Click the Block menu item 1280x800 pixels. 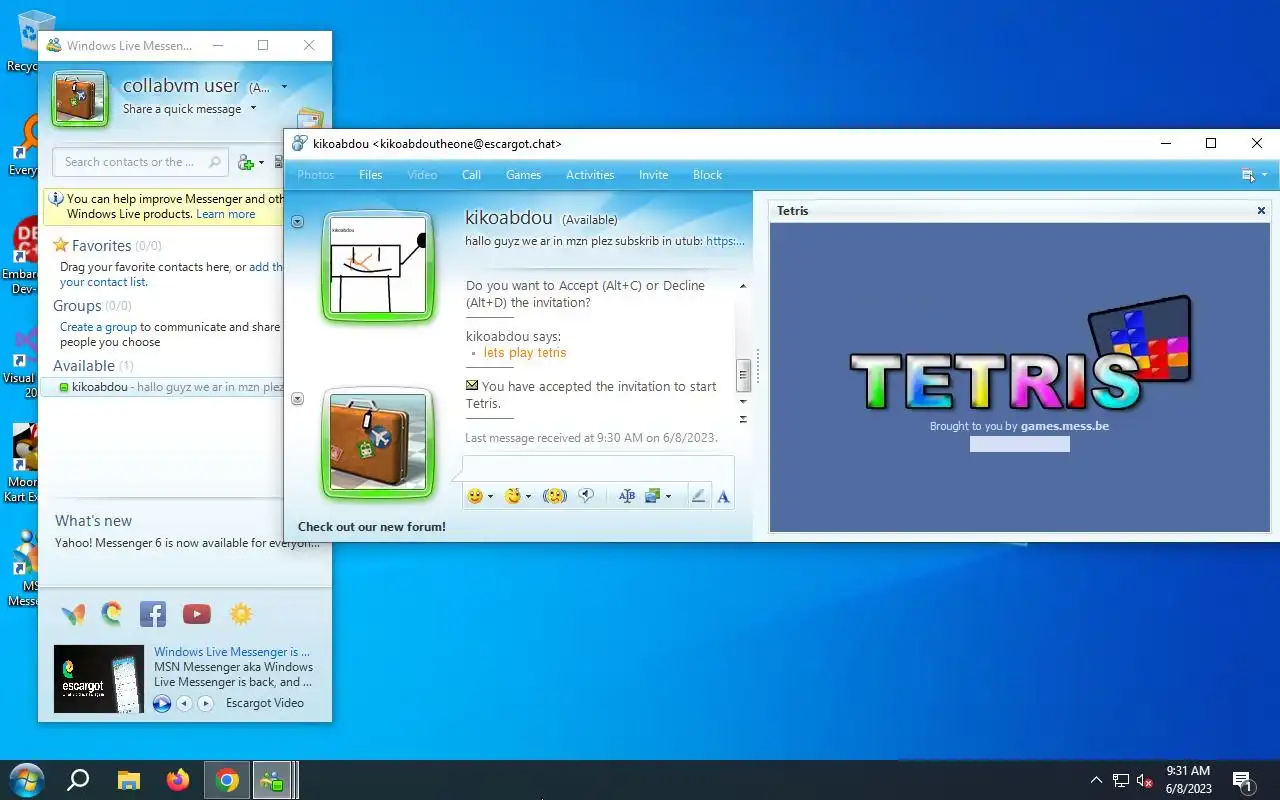(x=707, y=174)
